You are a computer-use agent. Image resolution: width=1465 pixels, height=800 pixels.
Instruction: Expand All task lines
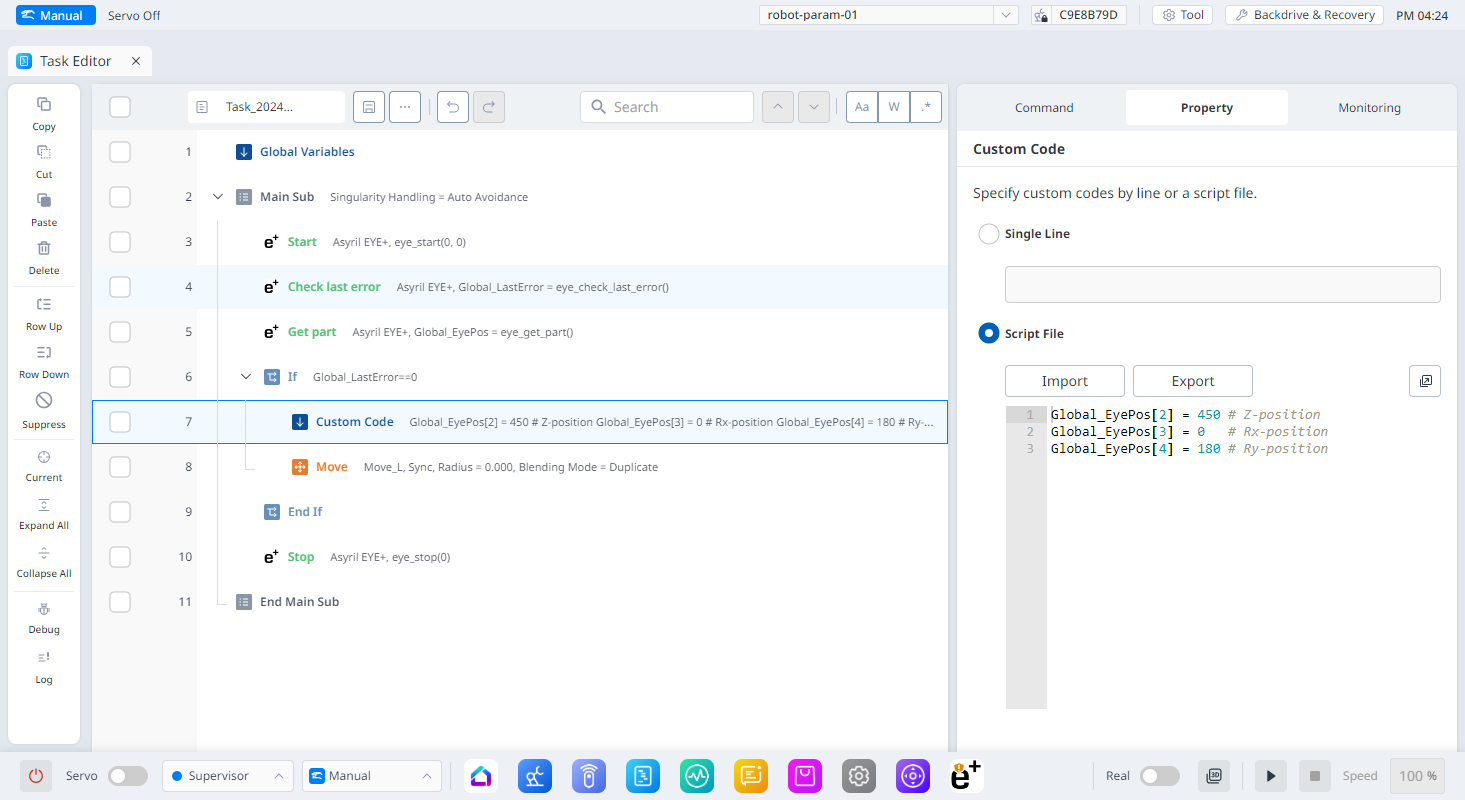[44, 505]
